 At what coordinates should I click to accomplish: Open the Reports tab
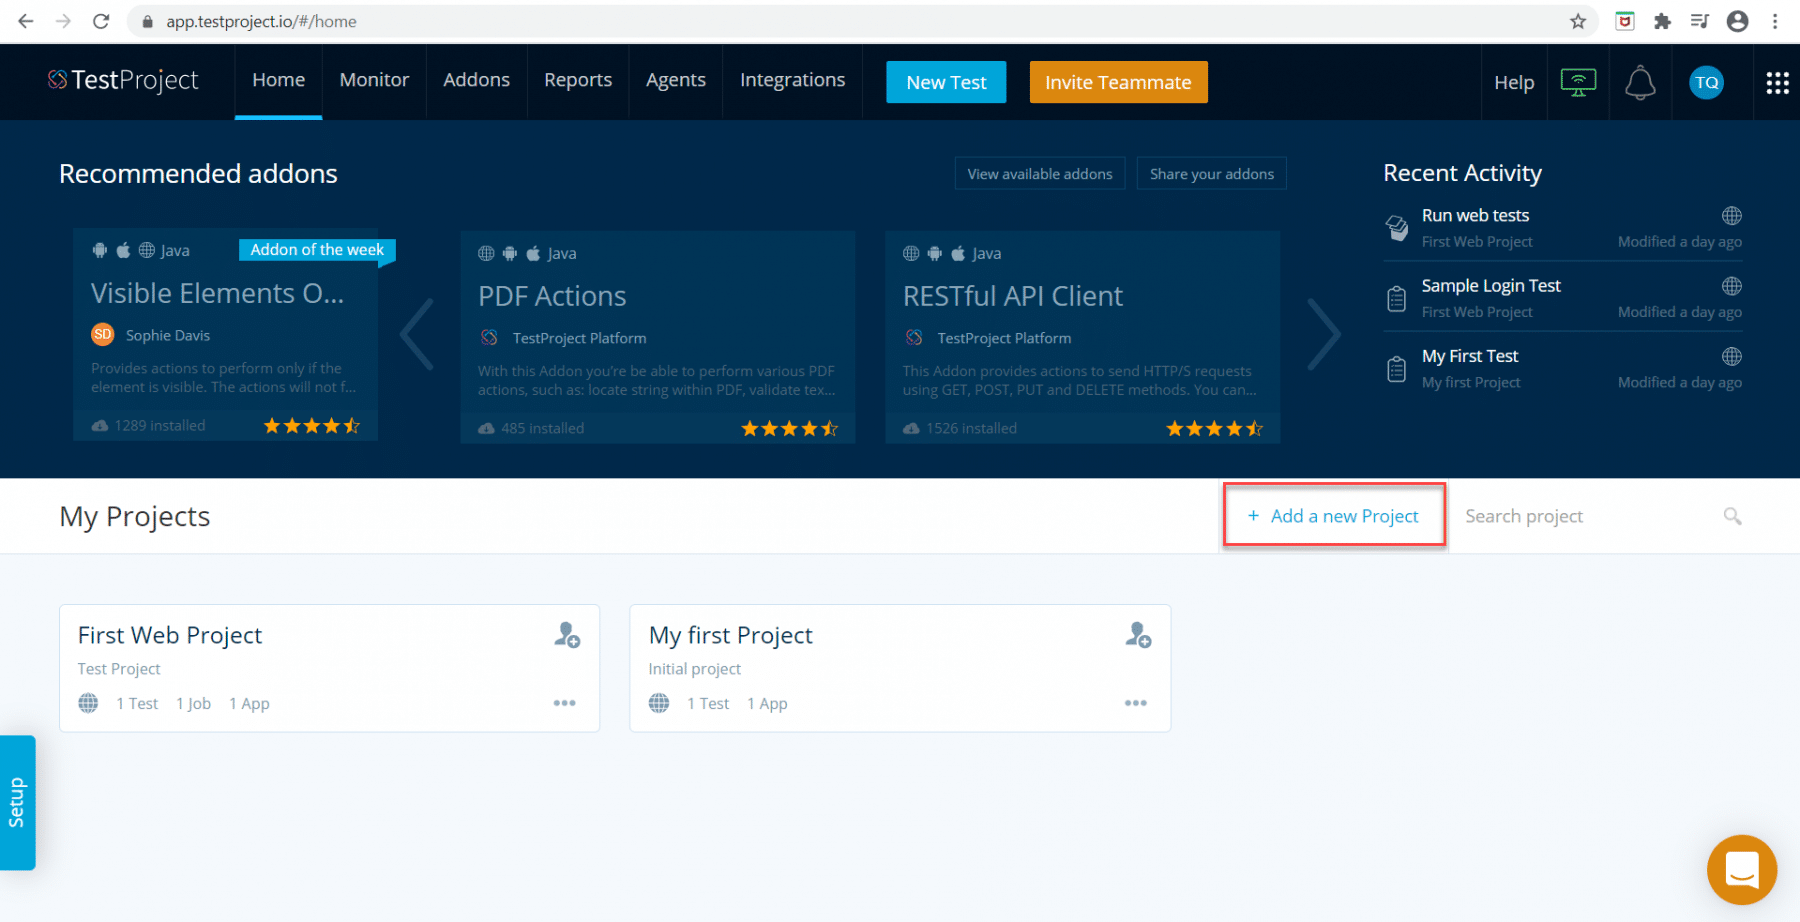pyautogui.click(x=578, y=80)
